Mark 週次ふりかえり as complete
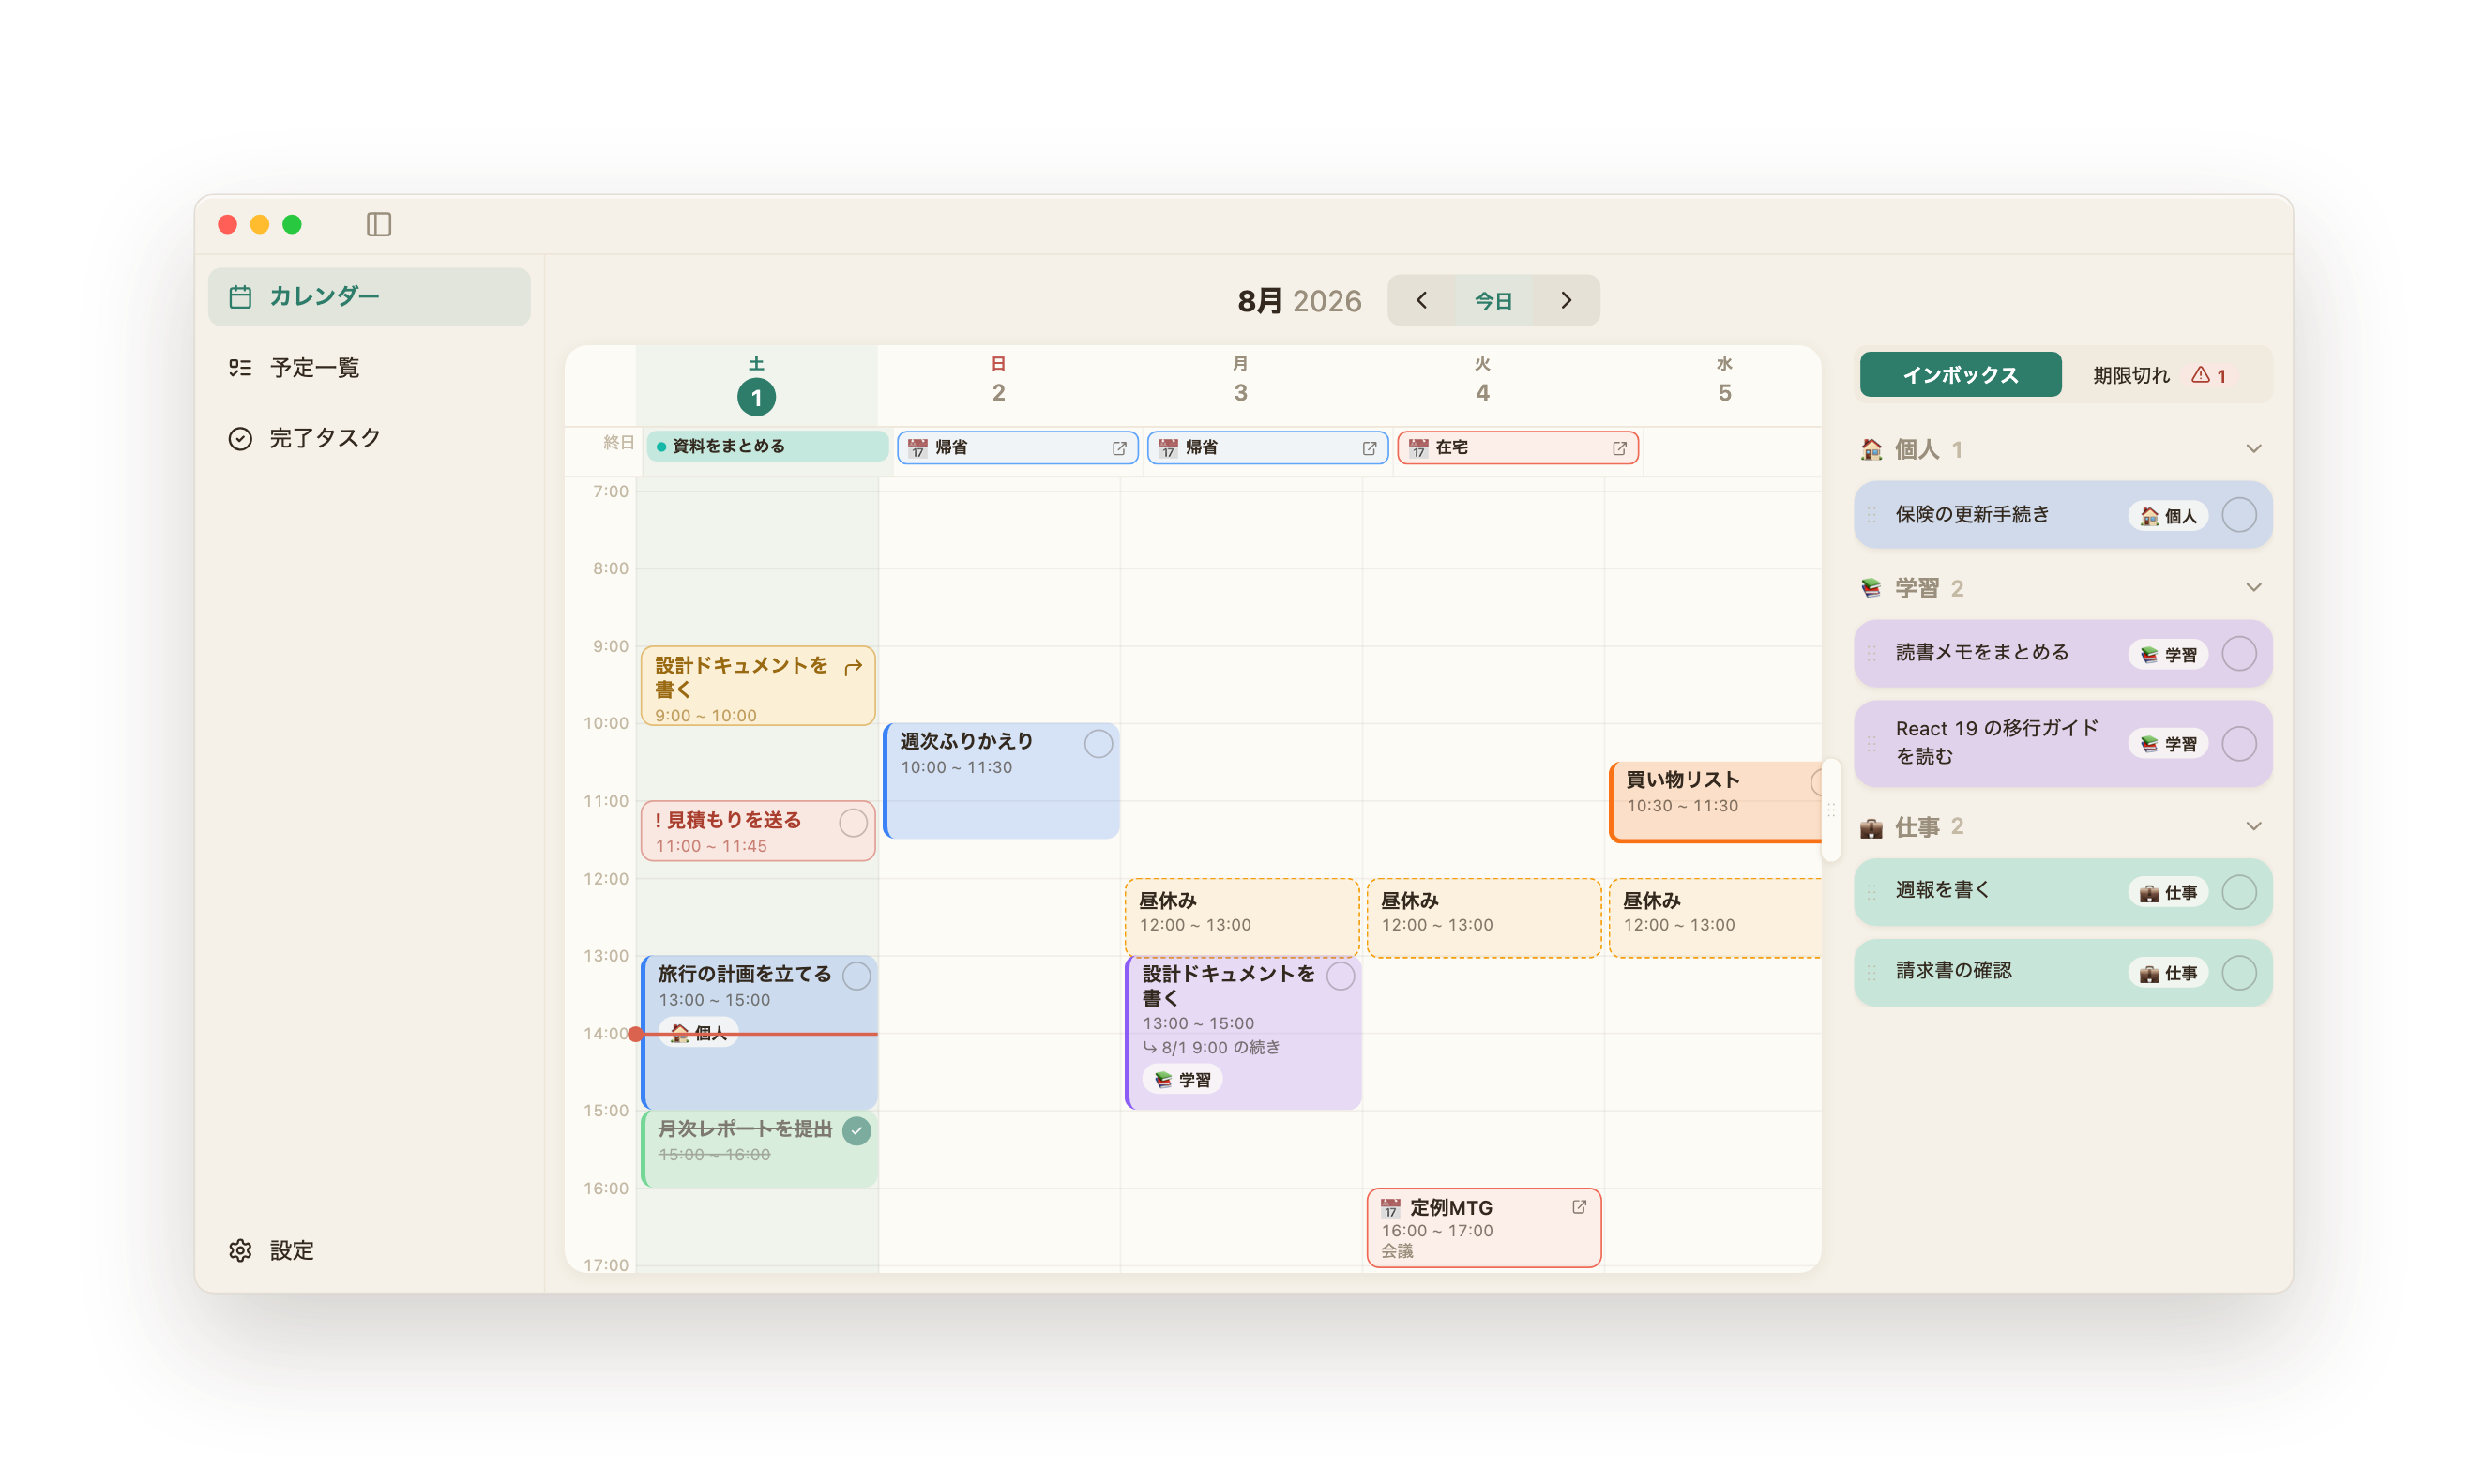 (1098, 744)
